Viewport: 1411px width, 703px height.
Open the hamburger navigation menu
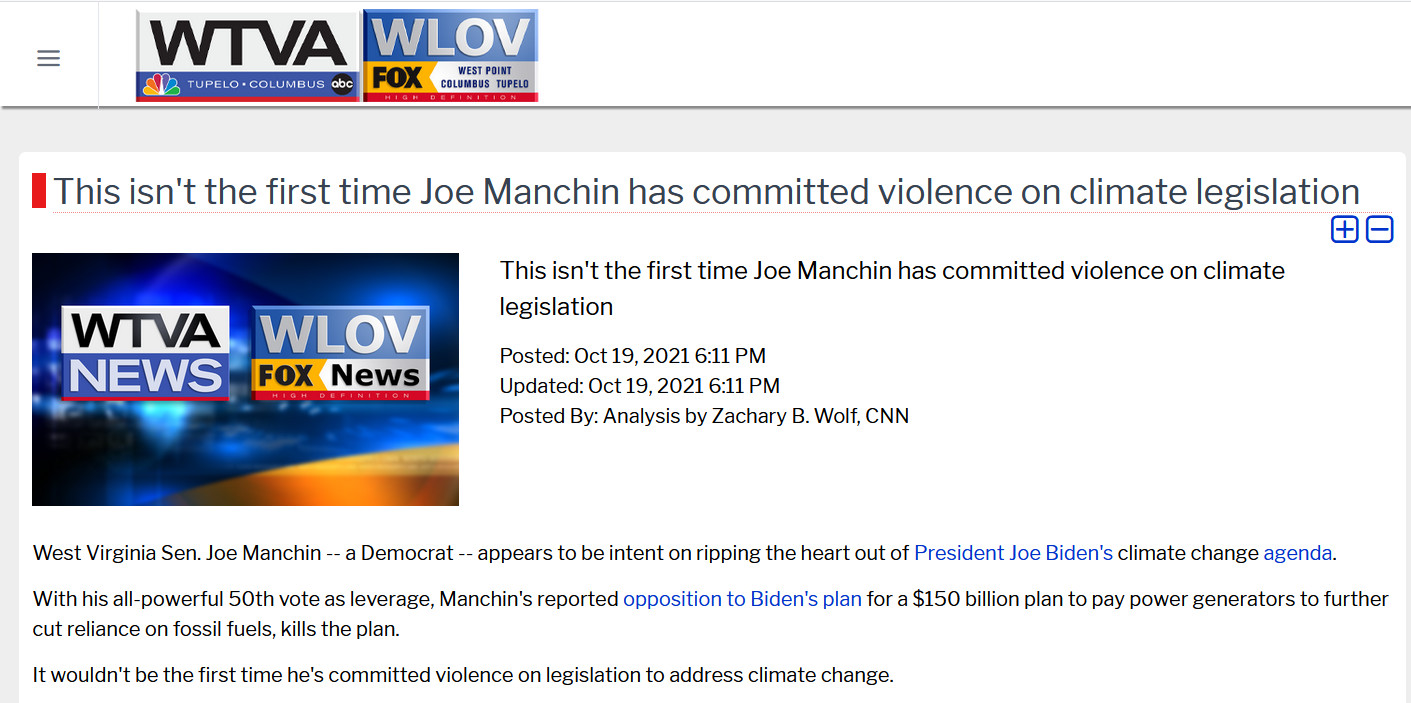[x=48, y=58]
